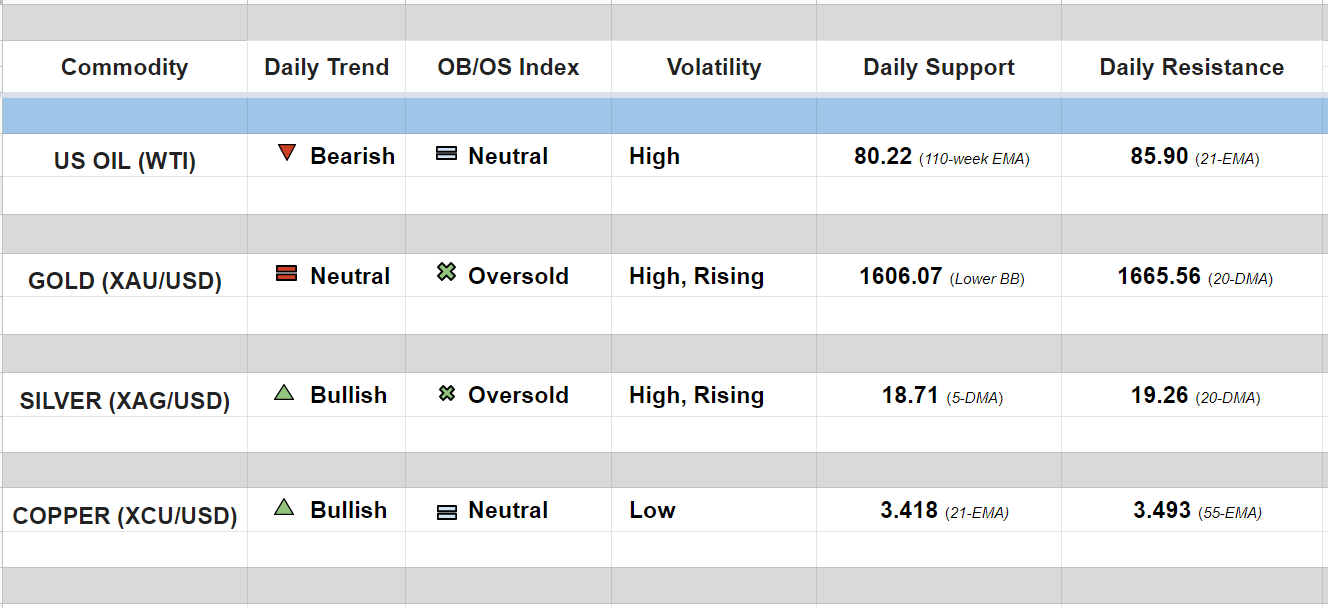Select the US OIL (WTI) cell
The width and height of the screenshot is (1328, 608).
pos(124,161)
